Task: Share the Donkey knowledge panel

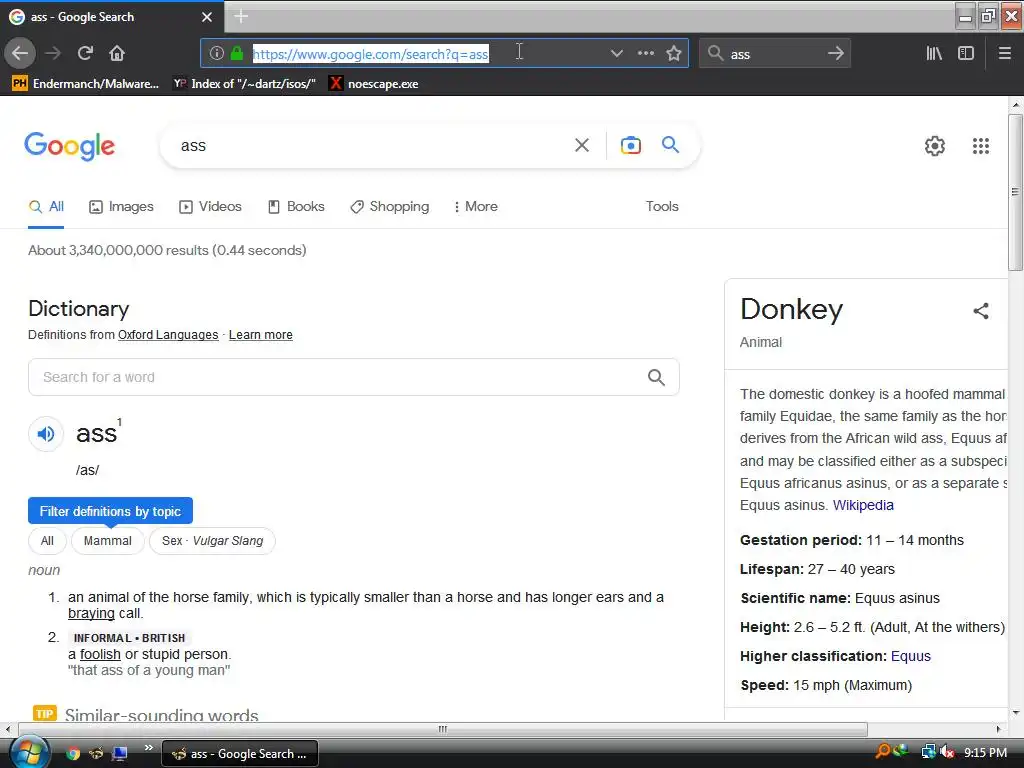Action: (x=981, y=311)
